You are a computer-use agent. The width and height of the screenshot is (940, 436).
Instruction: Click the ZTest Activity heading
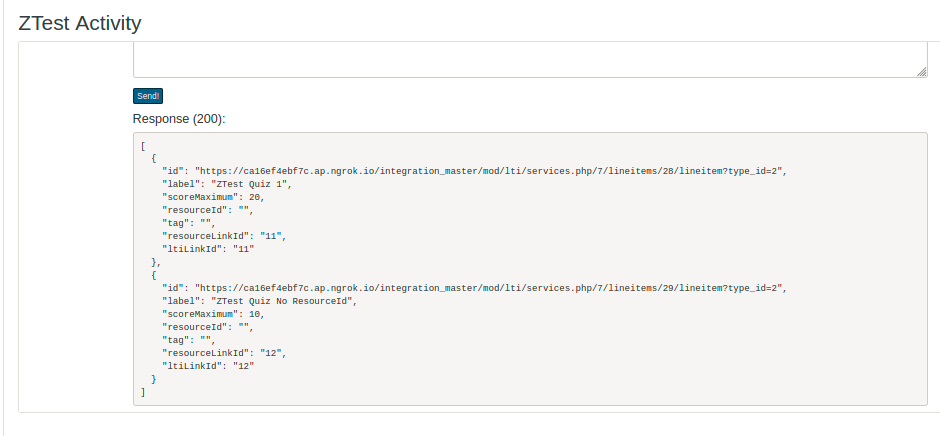point(80,23)
